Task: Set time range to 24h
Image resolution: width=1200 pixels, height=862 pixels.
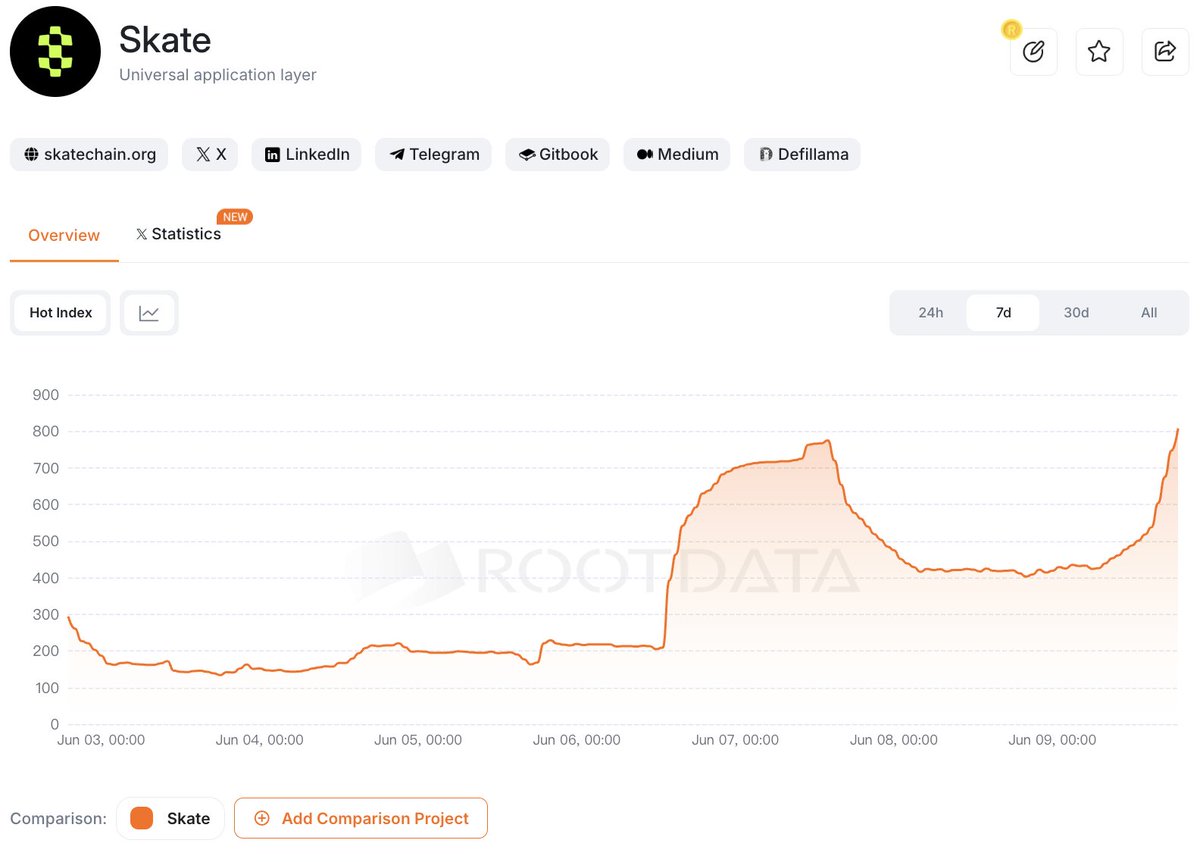Action: (x=930, y=313)
